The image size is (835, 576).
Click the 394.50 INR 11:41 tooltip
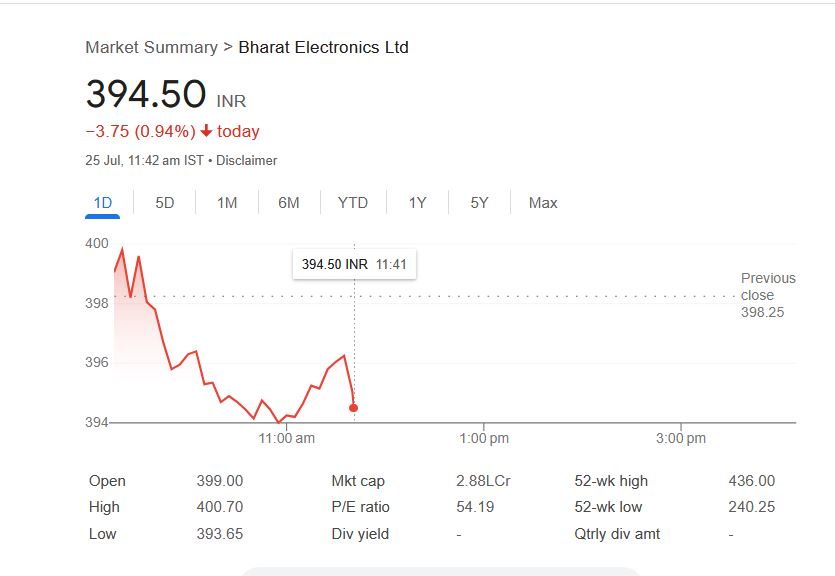click(354, 264)
